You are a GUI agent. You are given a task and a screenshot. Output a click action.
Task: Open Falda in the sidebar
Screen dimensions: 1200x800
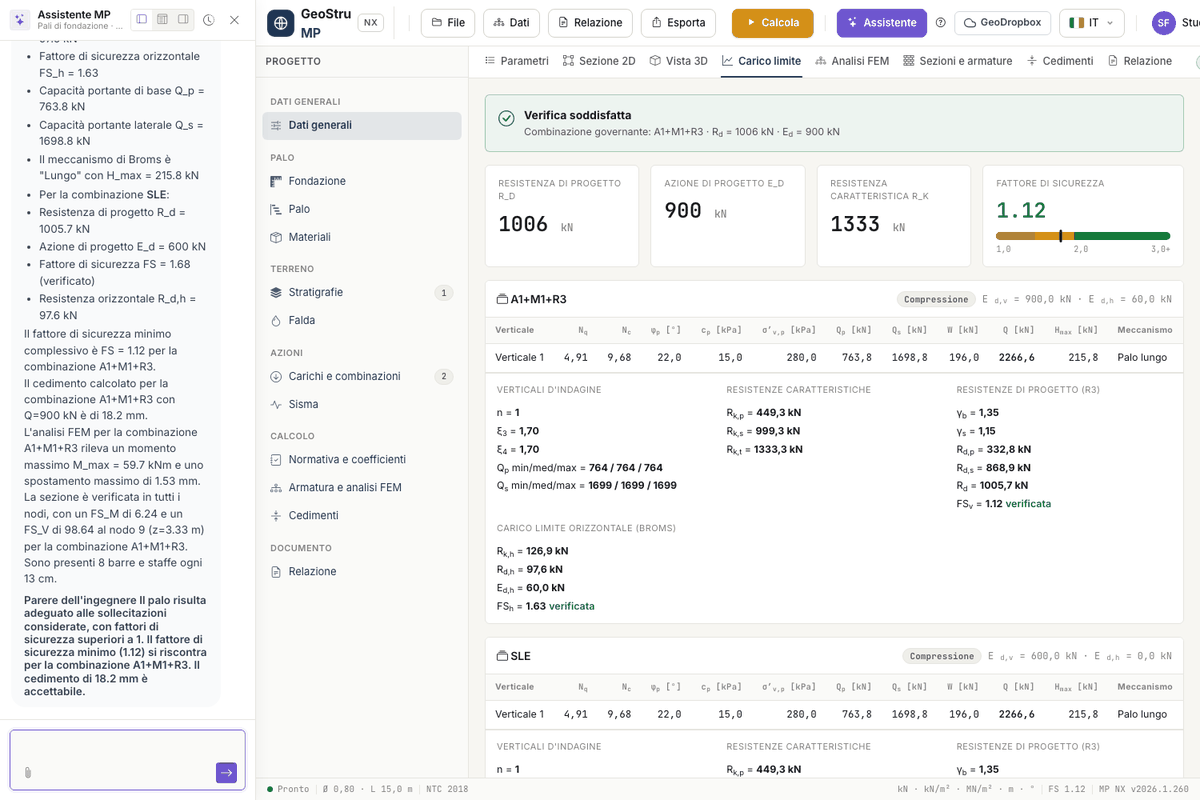(x=362, y=320)
